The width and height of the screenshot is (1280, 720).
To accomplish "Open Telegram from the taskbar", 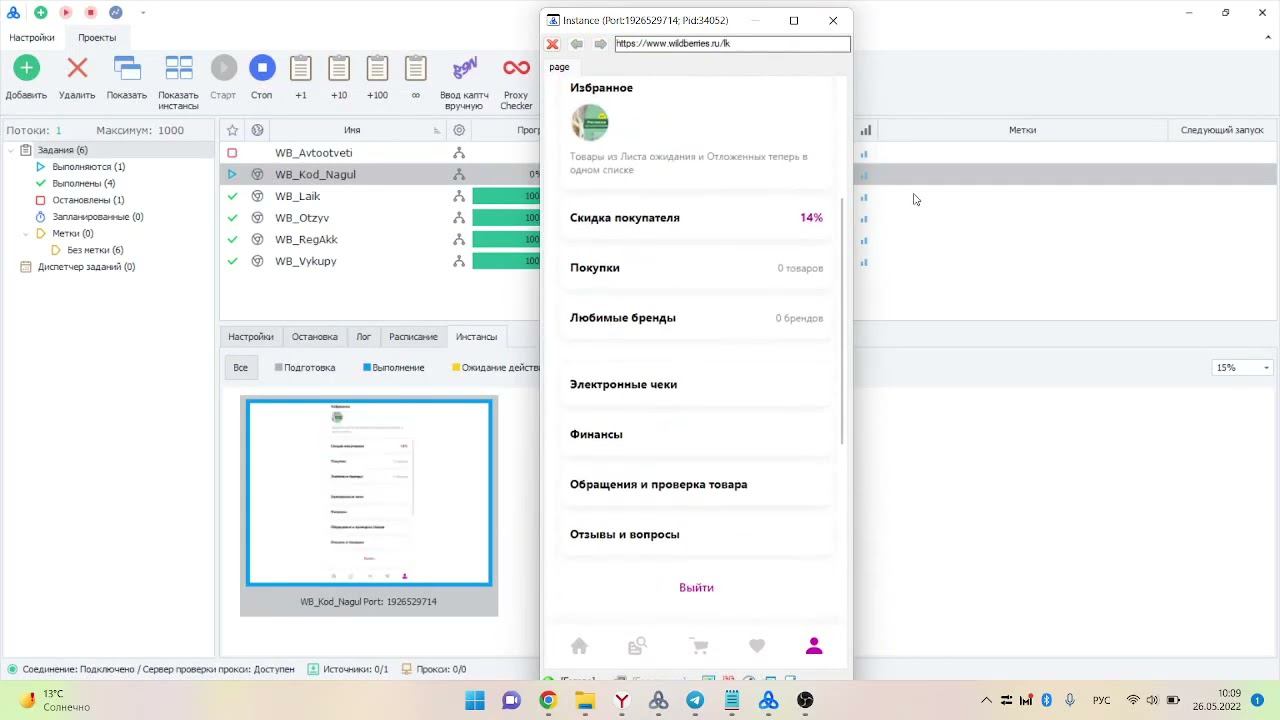I will (x=695, y=701).
